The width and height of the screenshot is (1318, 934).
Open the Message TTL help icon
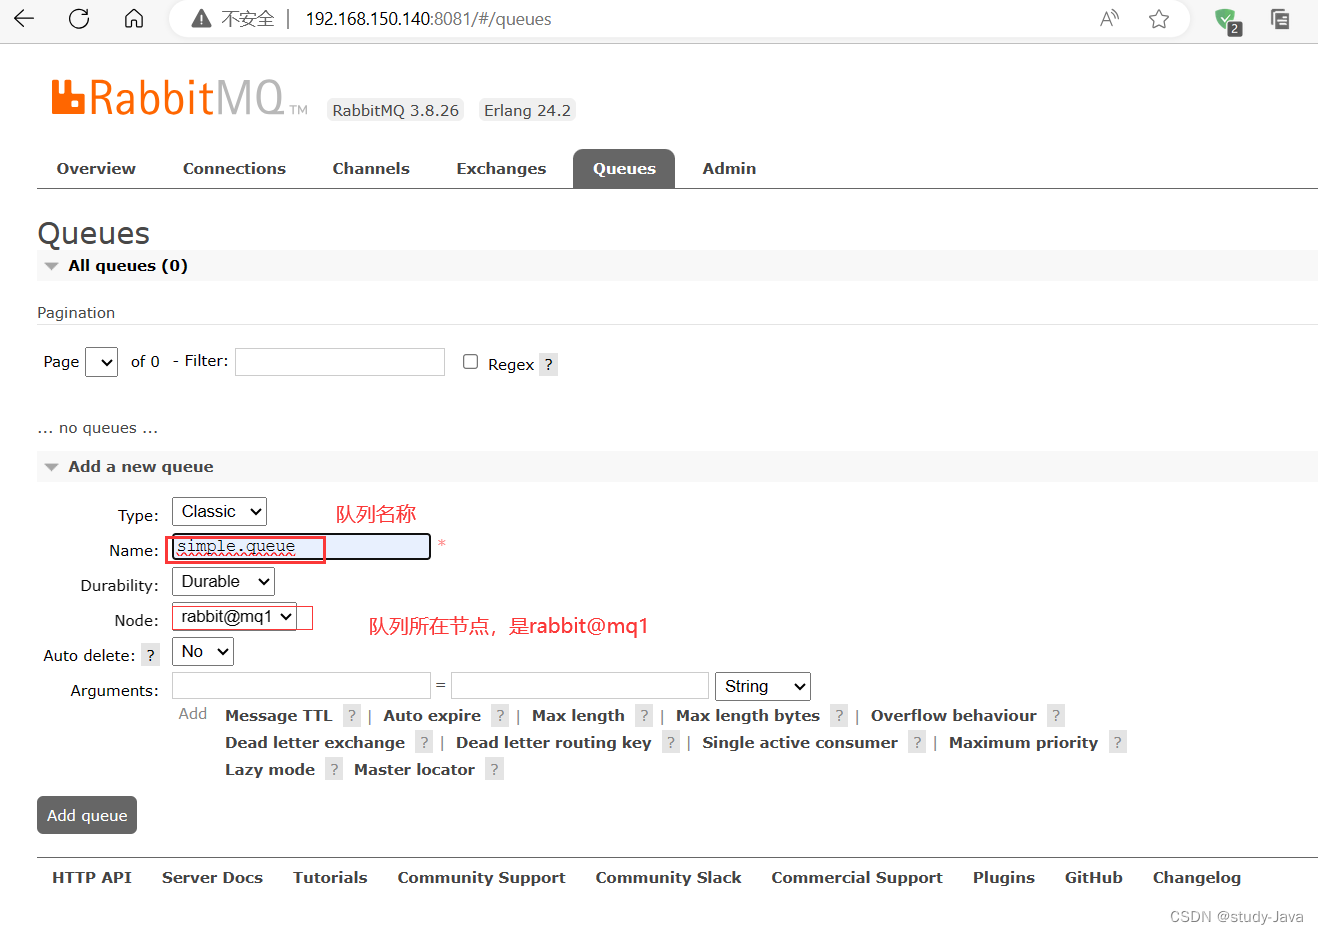[351, 715]
